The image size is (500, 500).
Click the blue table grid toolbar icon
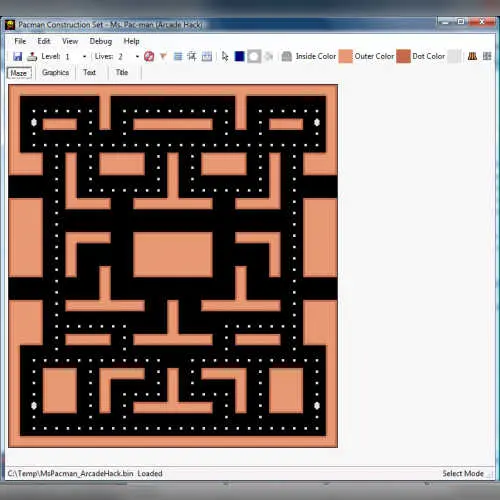(x=207, y=56)
